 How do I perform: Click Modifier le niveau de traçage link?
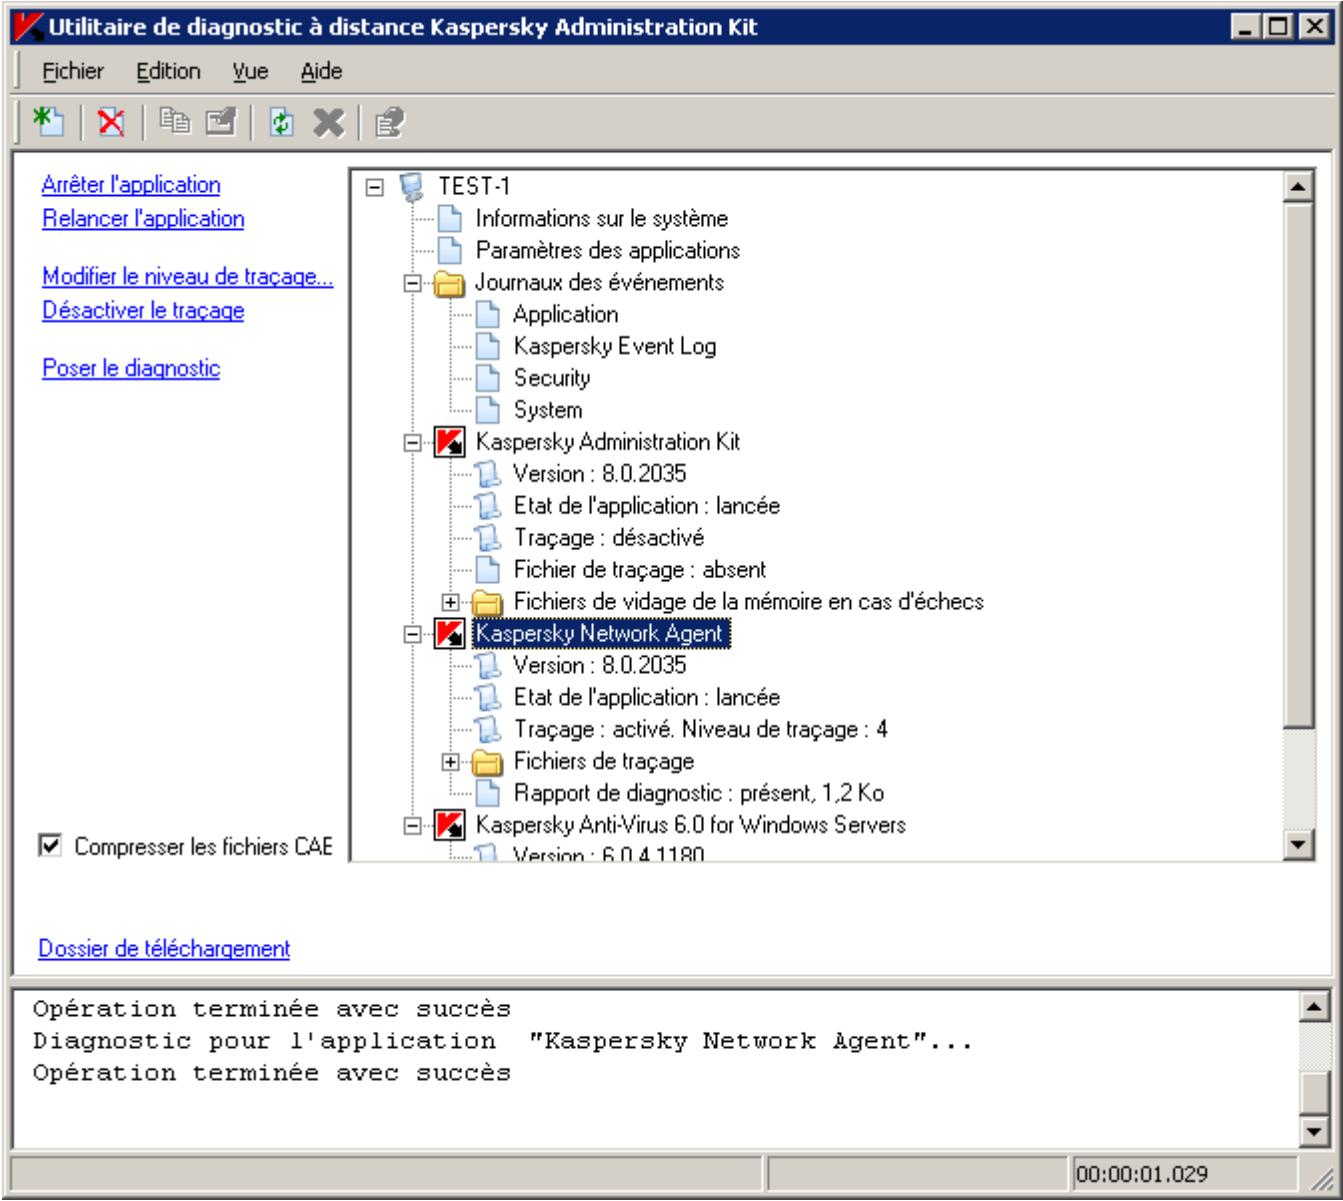pos(188,277)
